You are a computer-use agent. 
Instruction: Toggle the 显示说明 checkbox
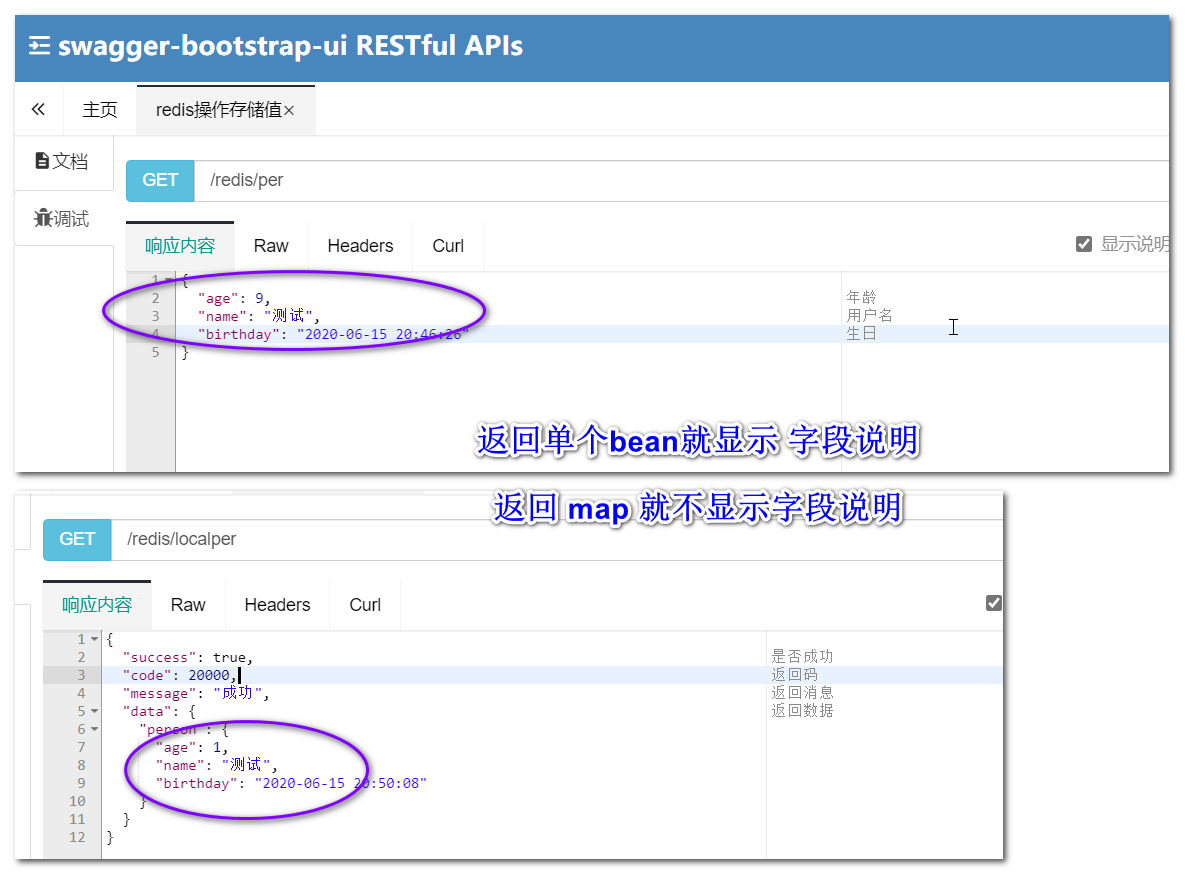[x=1084, y=244]
